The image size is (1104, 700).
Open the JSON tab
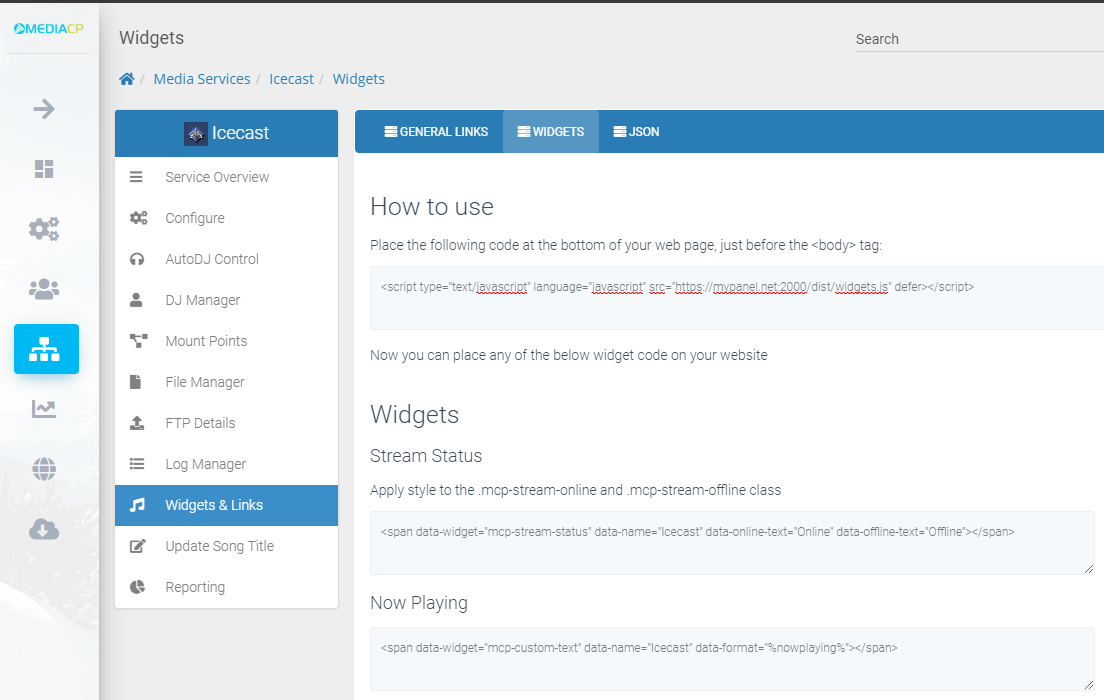(x=636, y=132)
